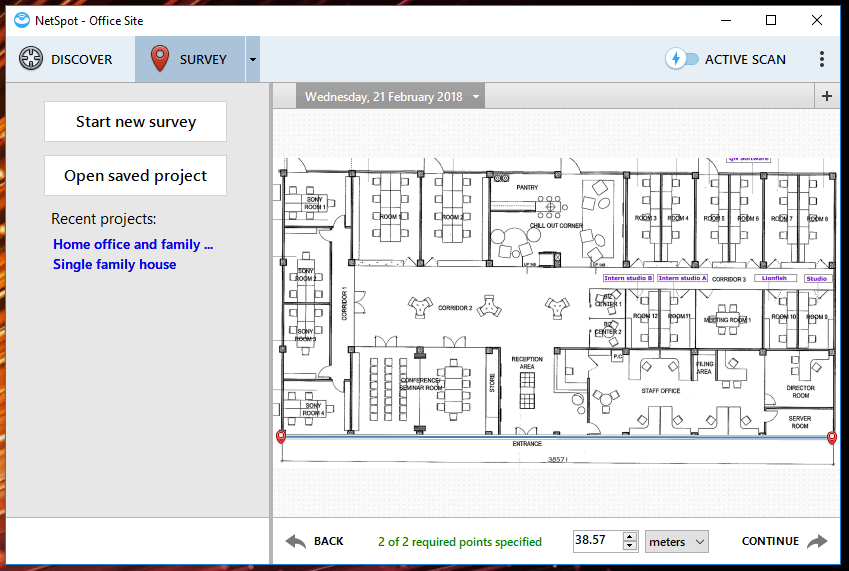Minimize the NetSpot window
Image resolution: width=849 pixels, height=571 pixels.
(726, 21)
